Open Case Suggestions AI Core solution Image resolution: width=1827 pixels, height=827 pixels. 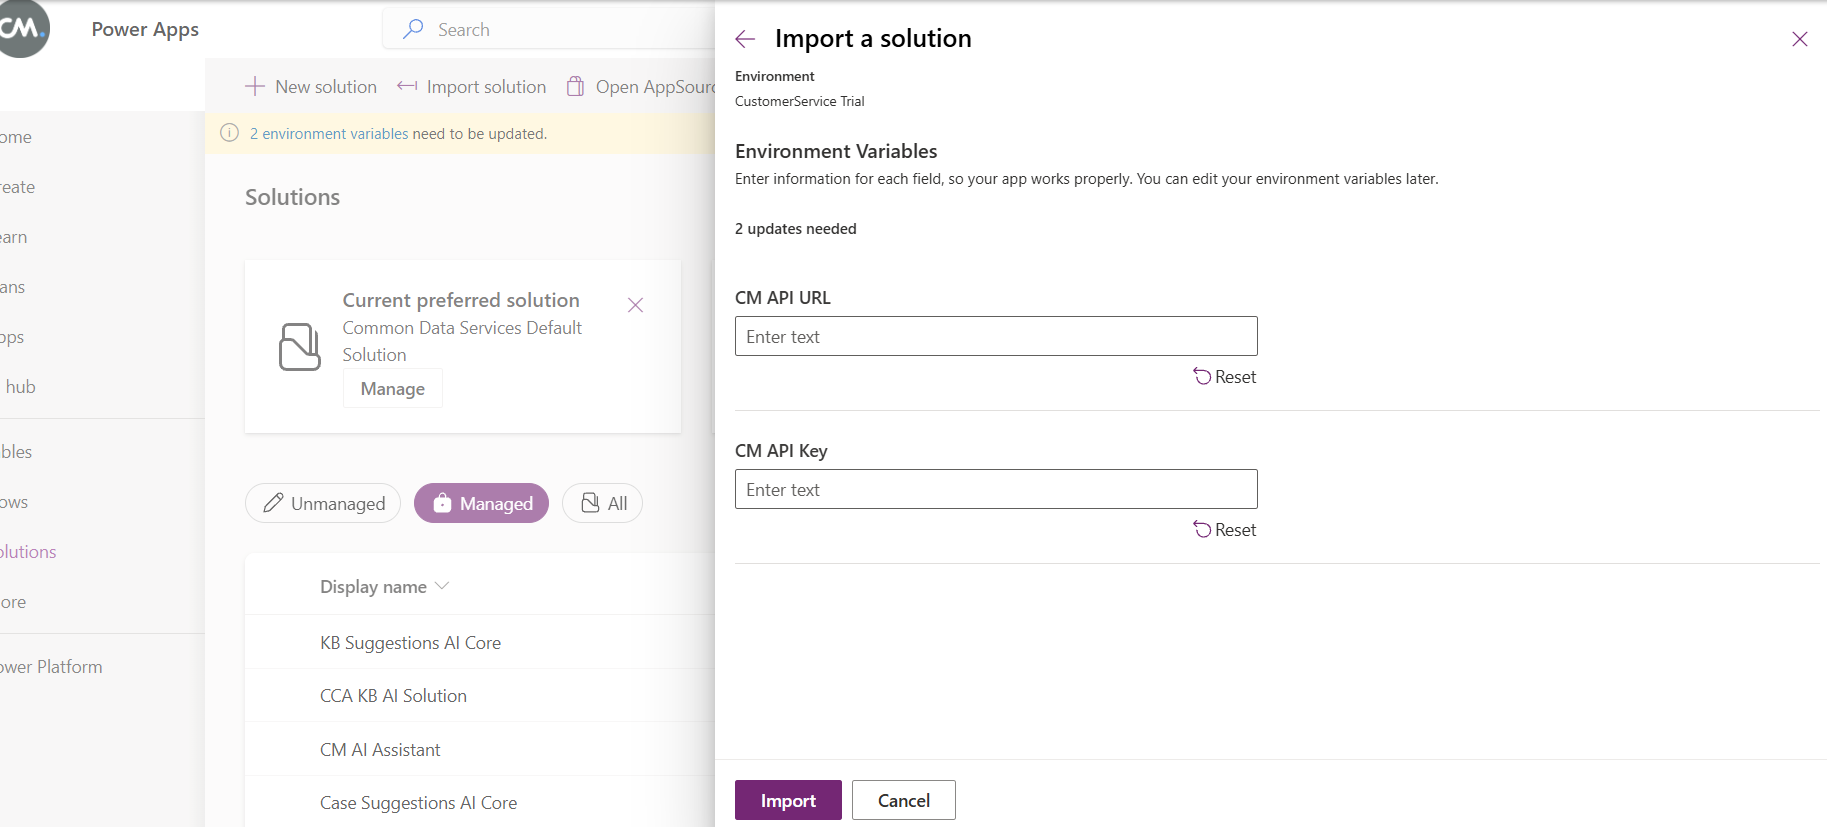coord(418,803)
